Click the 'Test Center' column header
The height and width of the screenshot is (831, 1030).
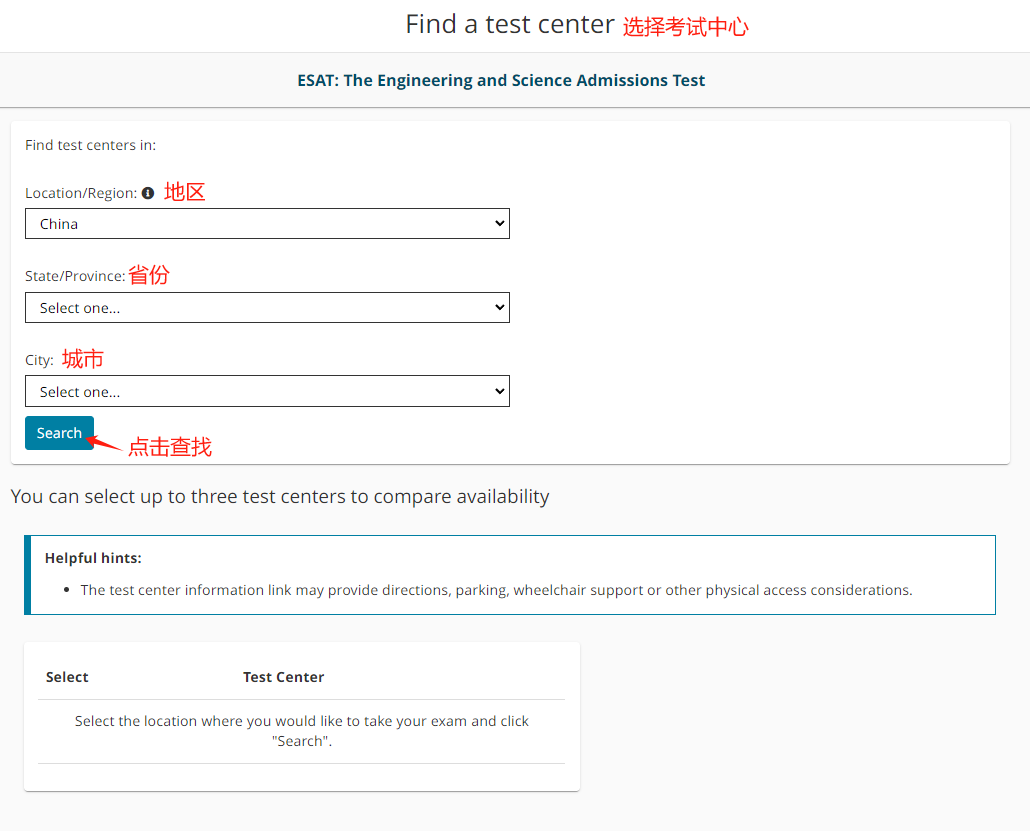click(283, 677)
